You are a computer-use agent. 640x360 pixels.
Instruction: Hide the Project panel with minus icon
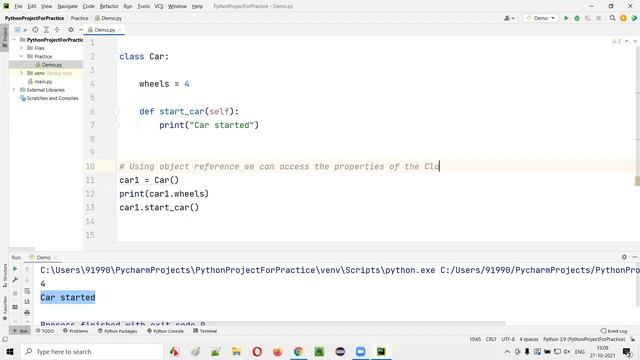pos(80,30)
